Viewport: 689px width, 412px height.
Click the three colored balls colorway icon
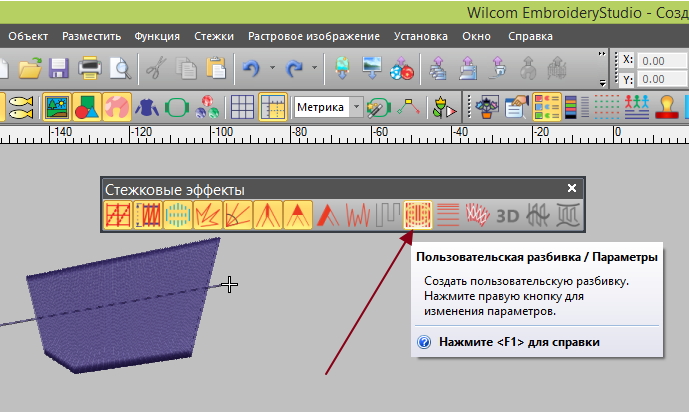tap(207, 107)
